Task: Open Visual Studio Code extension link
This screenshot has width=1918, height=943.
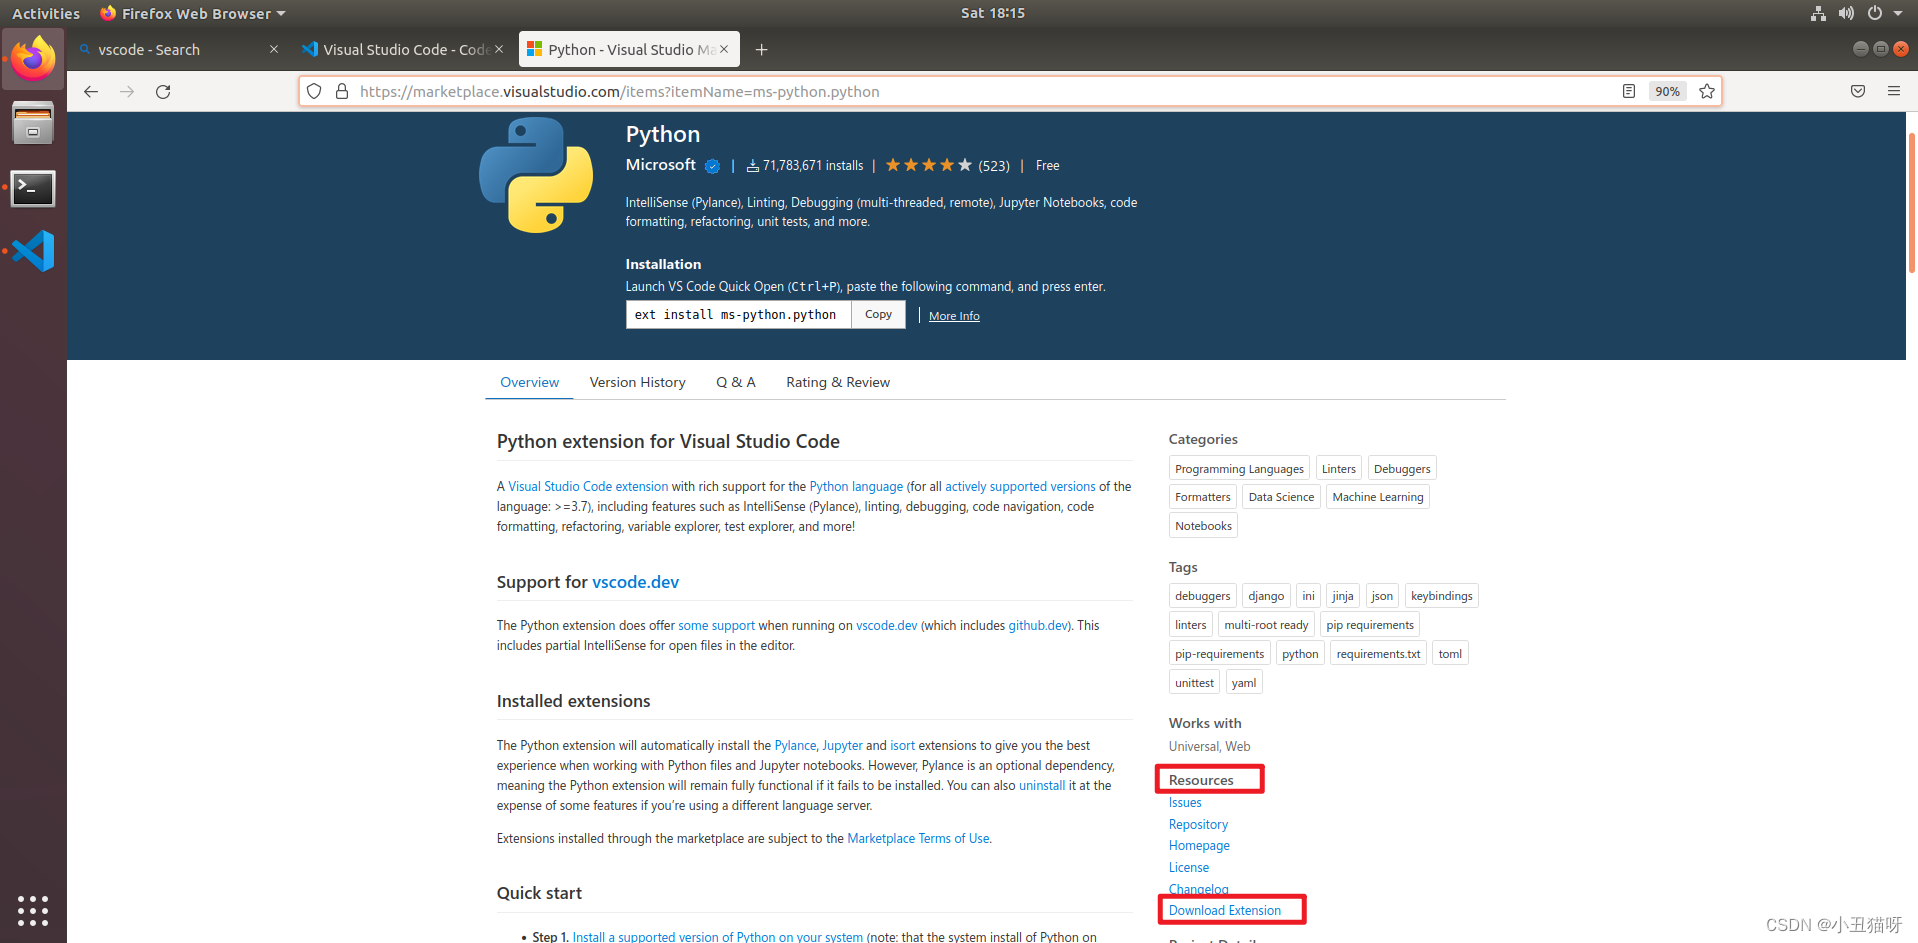Action: tap(588, 487)
